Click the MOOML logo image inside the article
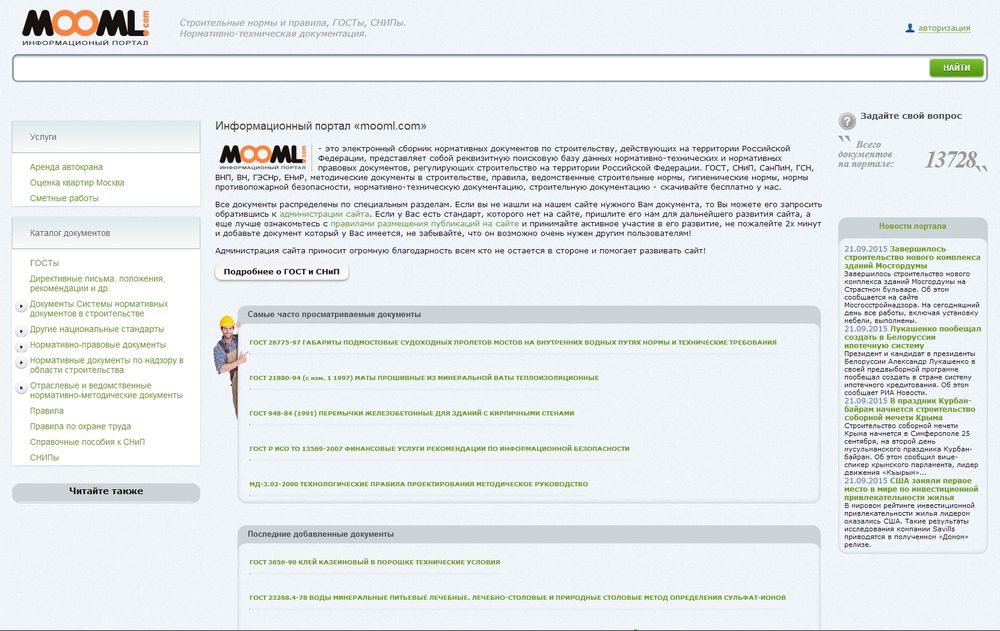Viewport: 1000px width, 631px height. (x=263, y=158)
